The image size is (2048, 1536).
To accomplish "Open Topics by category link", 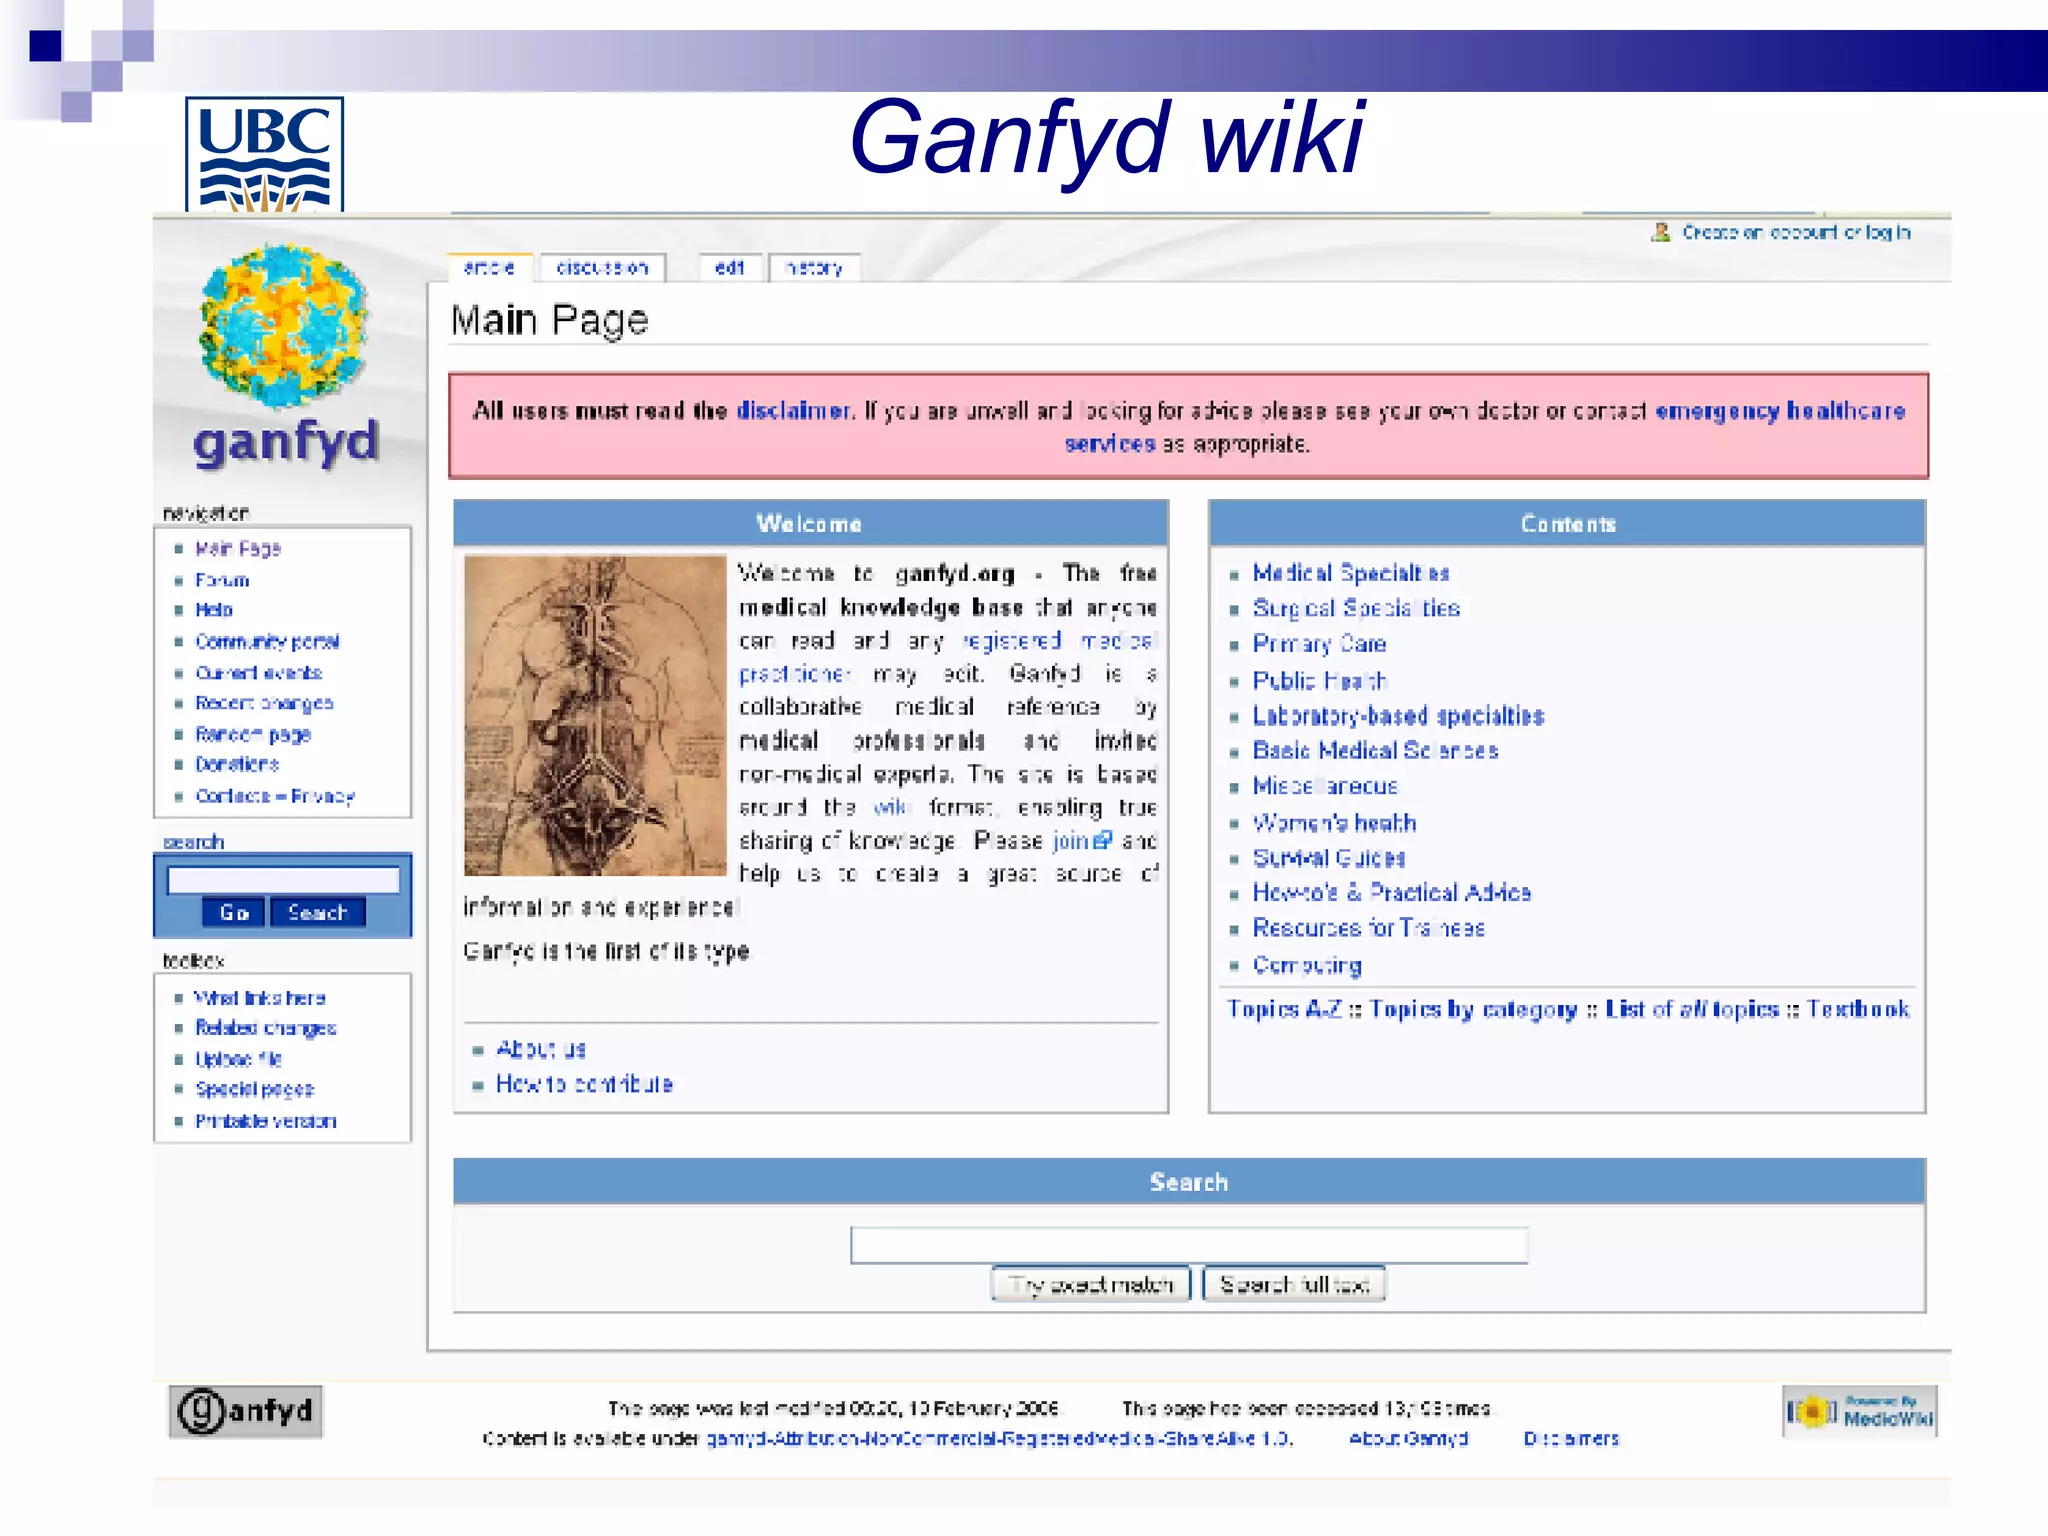I will [1473, 1009].
